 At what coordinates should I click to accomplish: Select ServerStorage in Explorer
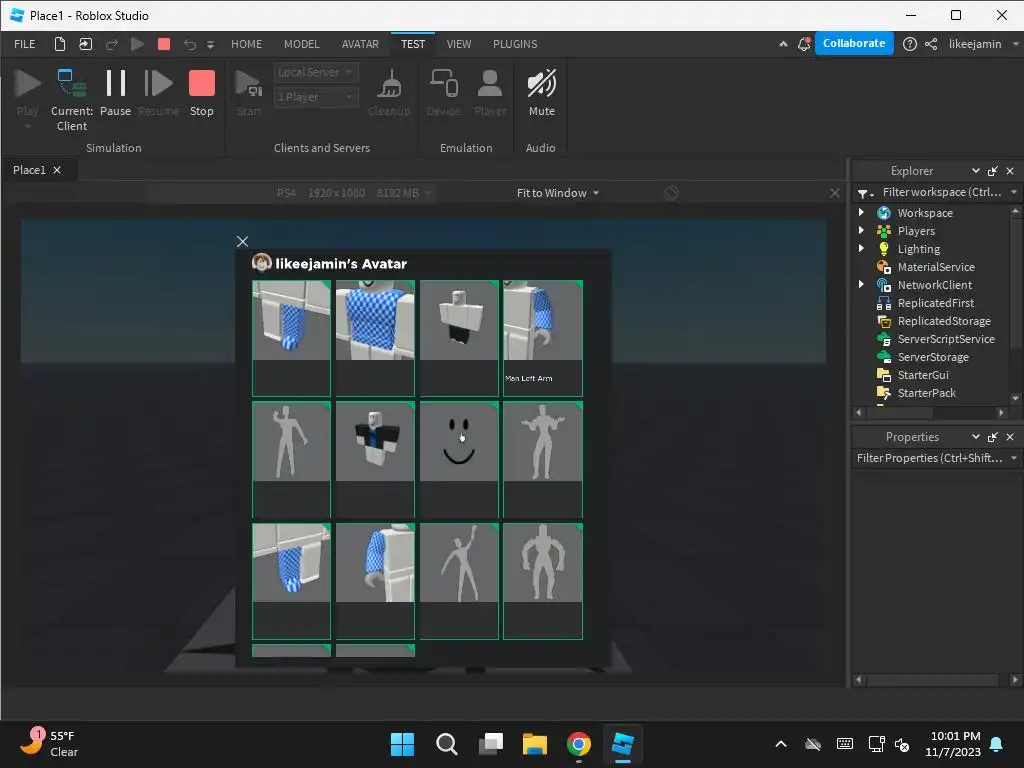tap(933, 357)
